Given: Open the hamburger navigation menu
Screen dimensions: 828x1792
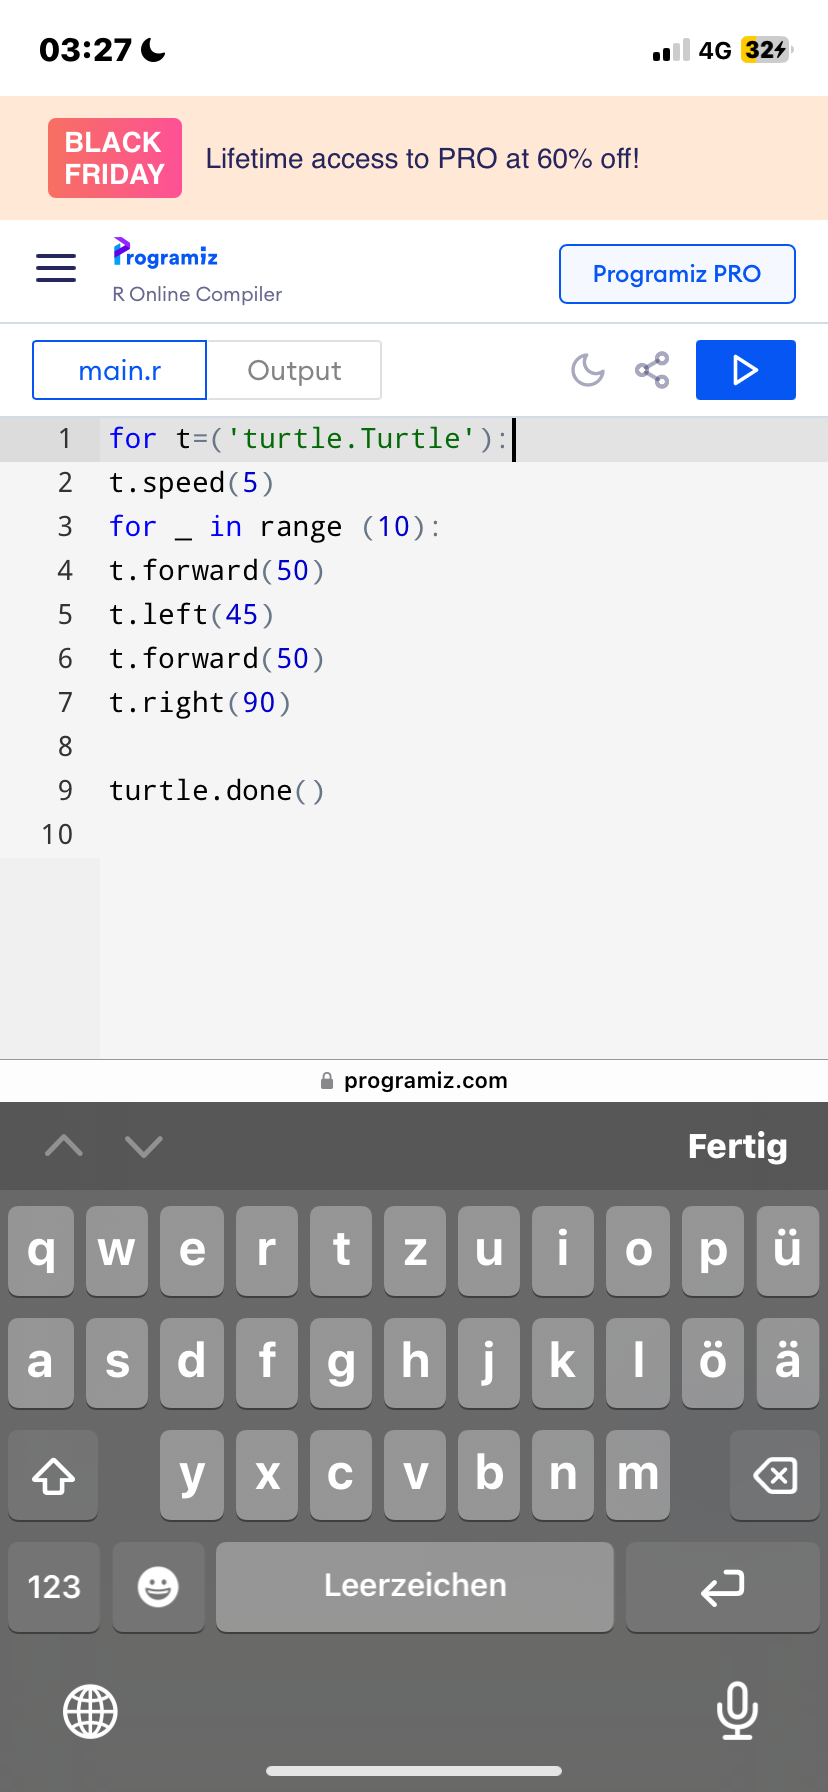Looking at the screenshot, I should pos(55,268).
